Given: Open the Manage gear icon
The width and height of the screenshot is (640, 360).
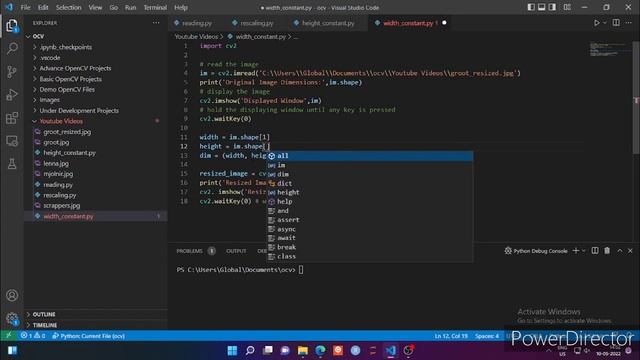Looking at the screenshot, I should [12, 318].
